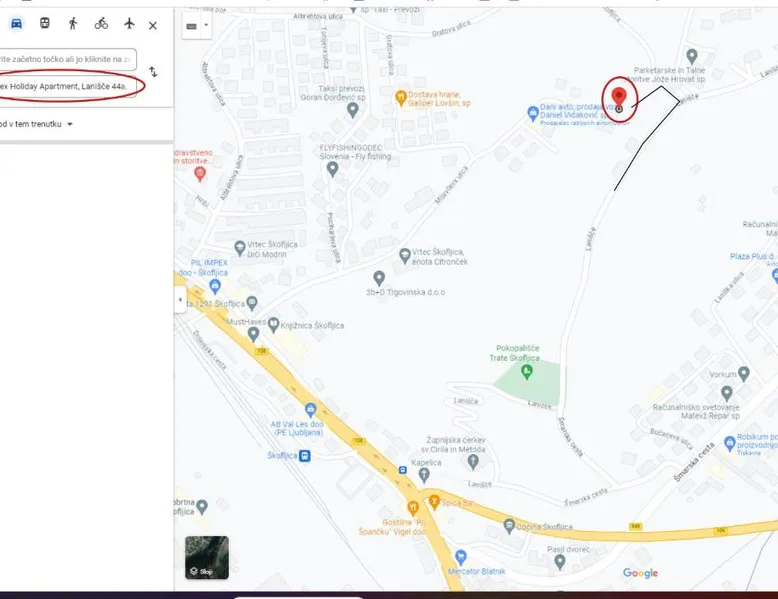Open dropdown arrow beside map menu button
The width and height of the screenshot is (778, 599).
[x=206, y=25]
